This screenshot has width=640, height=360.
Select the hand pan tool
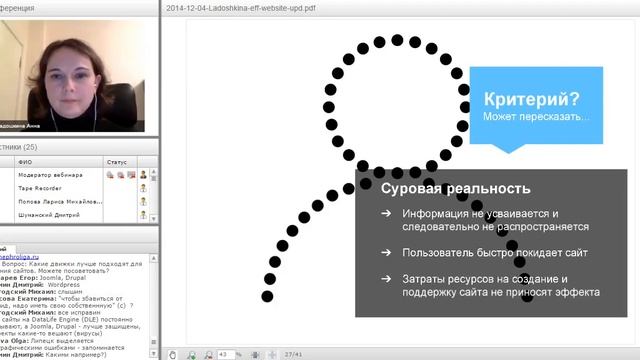173,355
